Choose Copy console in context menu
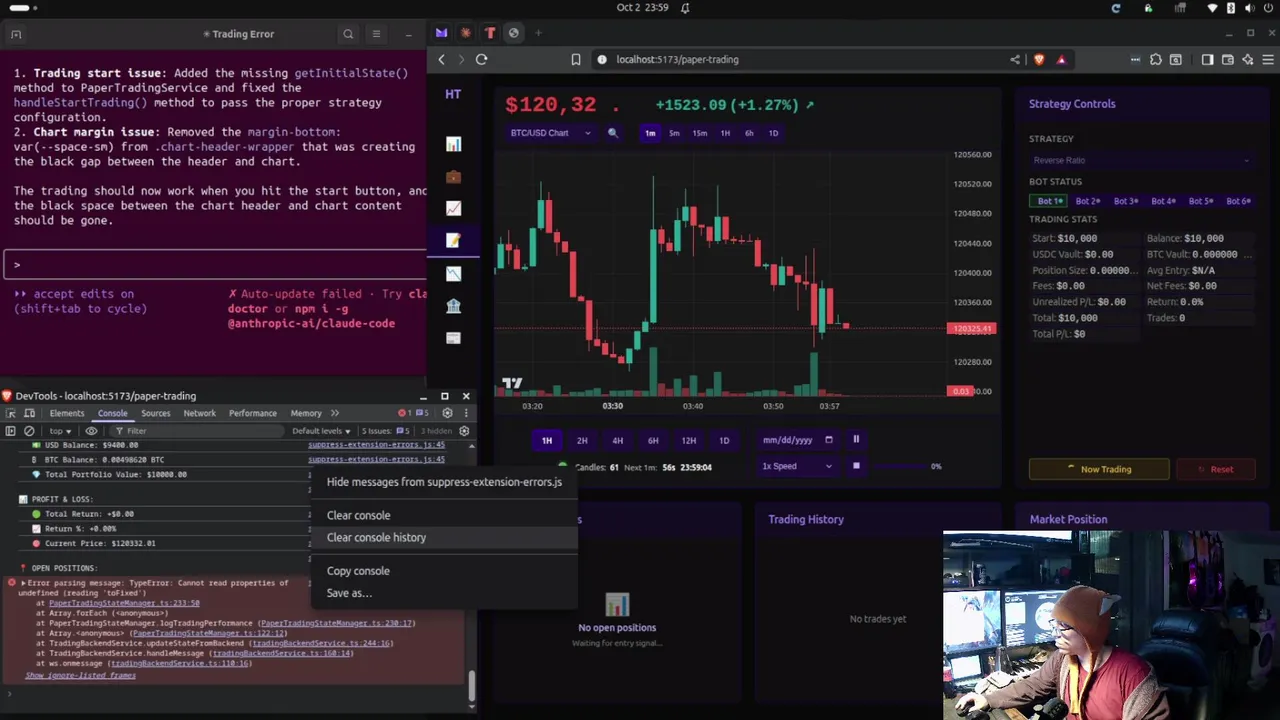Viewport: 1280px width, 720px height. pos(445,571)
